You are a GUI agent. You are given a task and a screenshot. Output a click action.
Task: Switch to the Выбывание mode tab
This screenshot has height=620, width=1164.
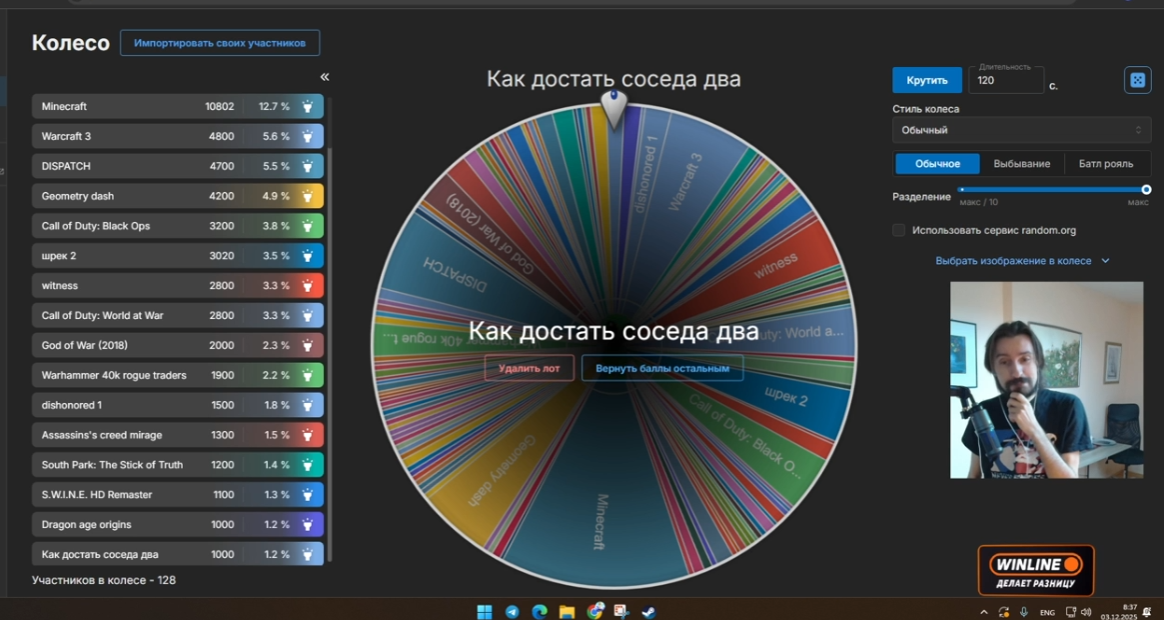point(1021,163)
